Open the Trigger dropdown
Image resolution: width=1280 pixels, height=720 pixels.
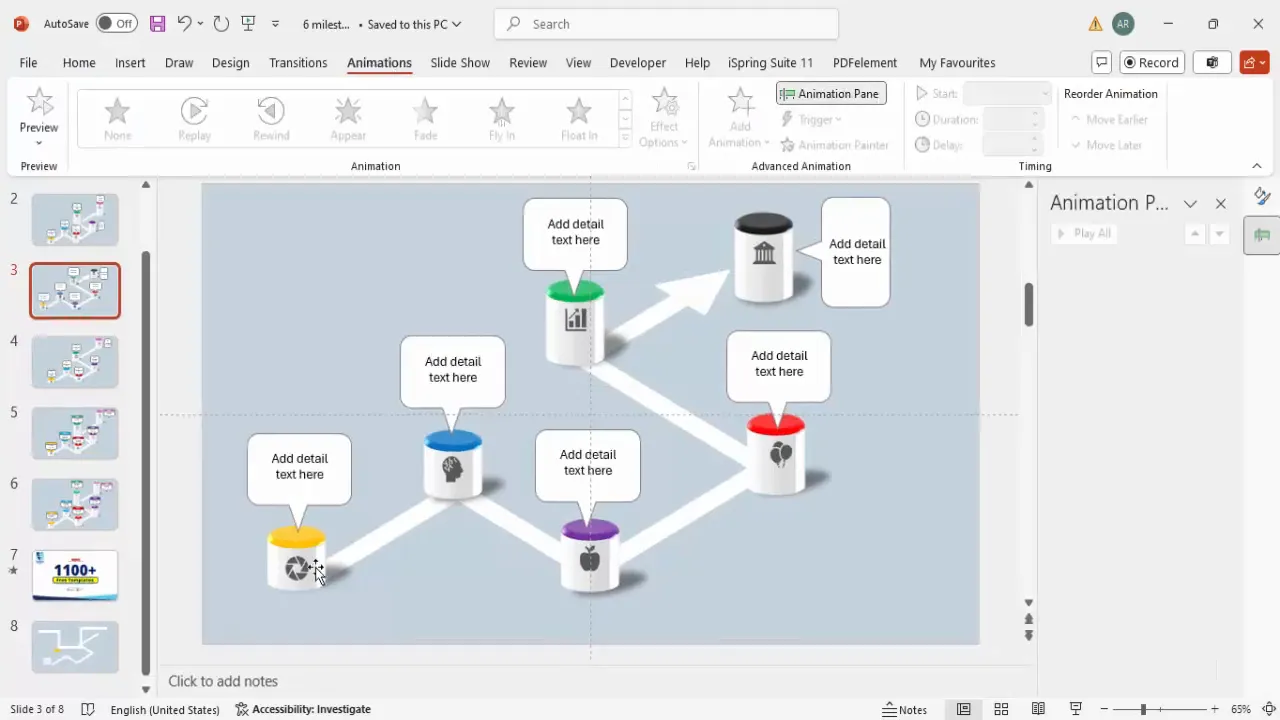coord(813,119)
